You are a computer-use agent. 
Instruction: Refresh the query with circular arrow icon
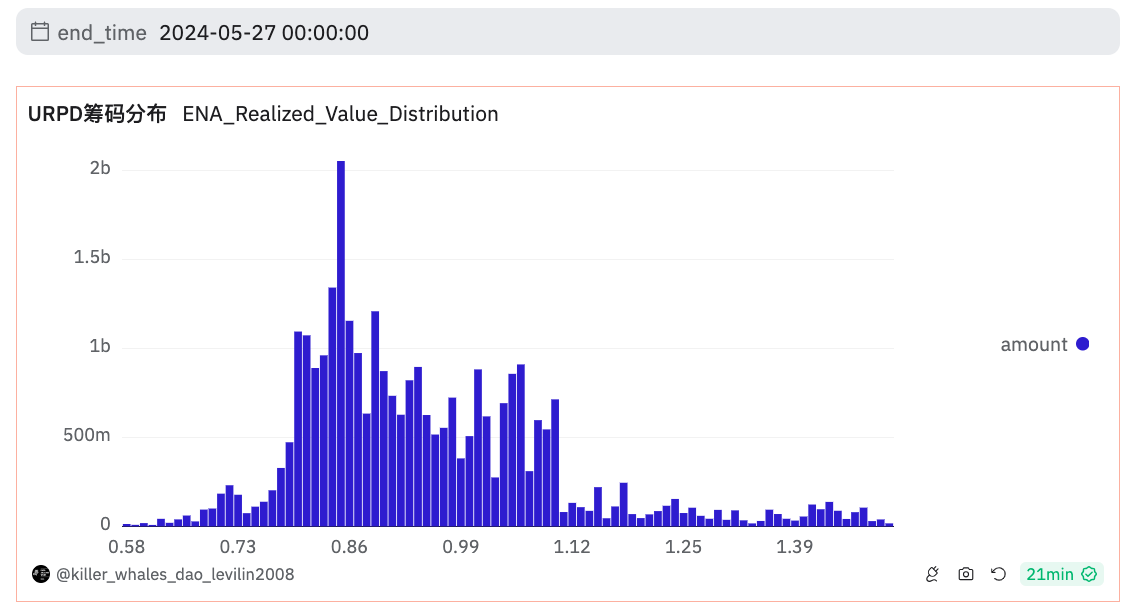[x=998, y=575]
